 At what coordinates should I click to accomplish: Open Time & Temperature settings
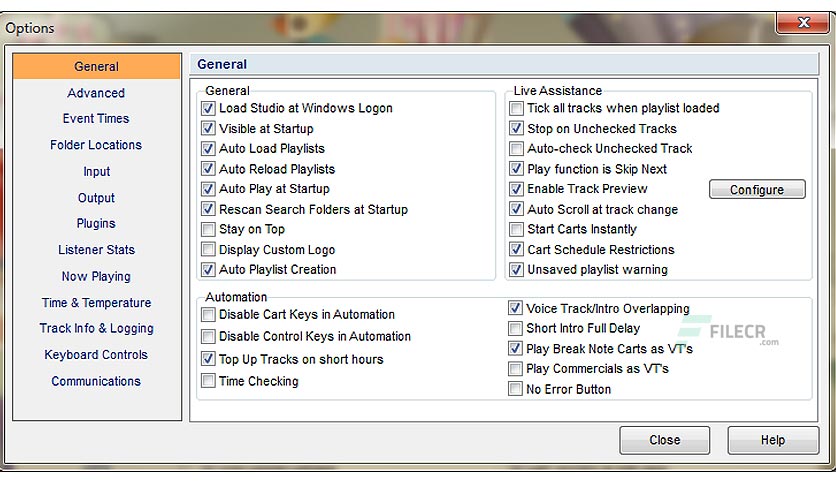point(96,303)
